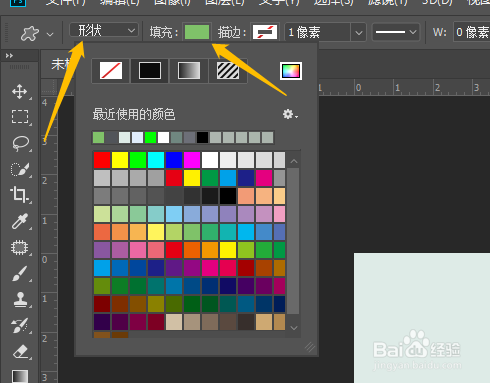Pick the bright green recent color swatch

pos(150,137)
